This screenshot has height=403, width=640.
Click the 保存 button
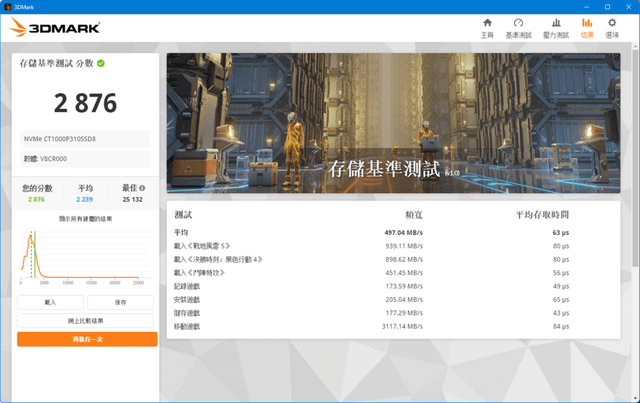click(120, 303)
